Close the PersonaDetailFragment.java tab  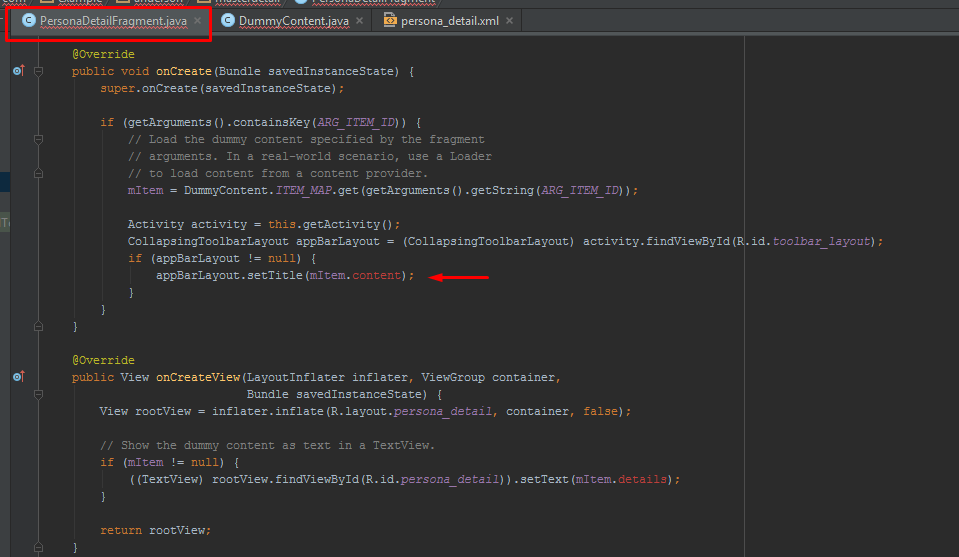pos(197,21)
